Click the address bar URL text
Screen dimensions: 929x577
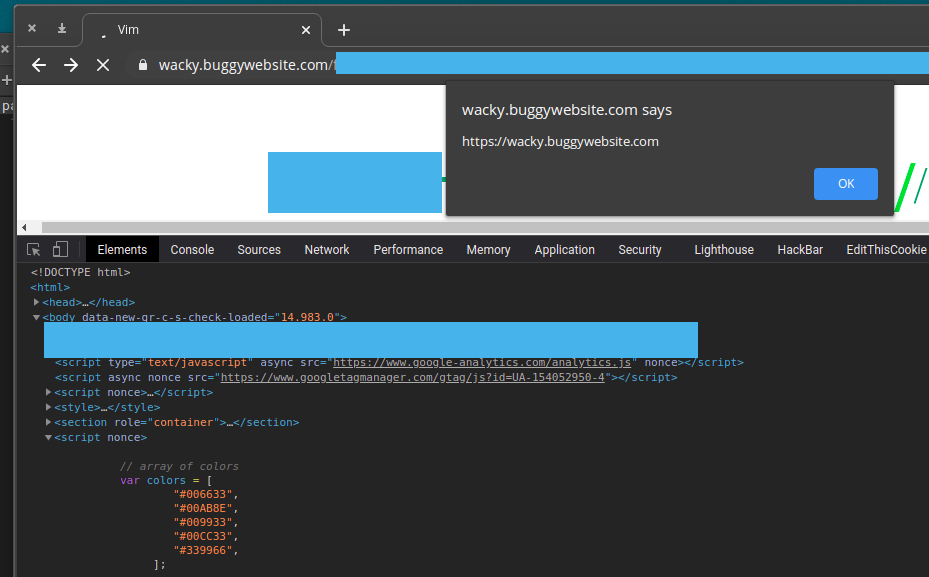tap(246, 65)
